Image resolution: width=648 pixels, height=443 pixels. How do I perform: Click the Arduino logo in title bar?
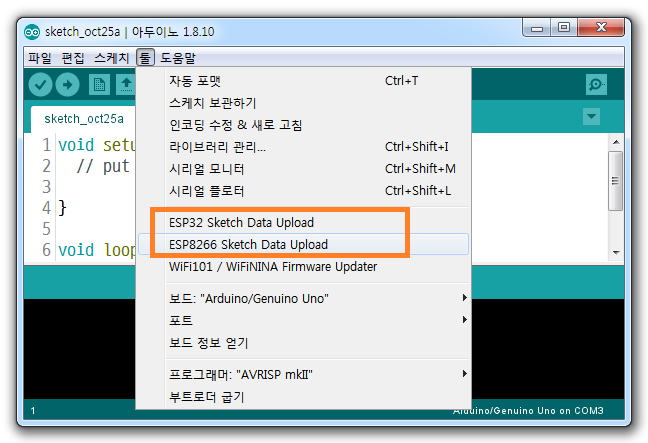(32, 32)
